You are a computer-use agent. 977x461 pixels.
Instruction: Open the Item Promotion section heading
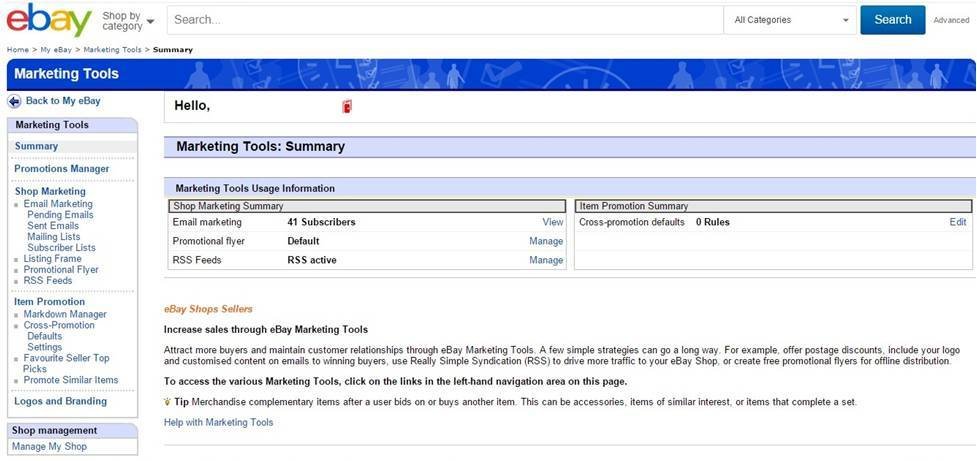click(49, 302)
